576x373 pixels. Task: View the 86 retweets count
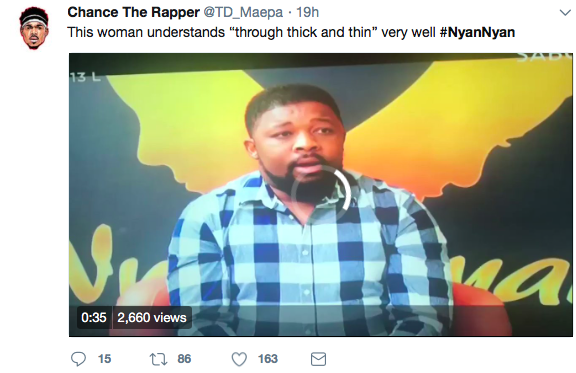point(184,359)
